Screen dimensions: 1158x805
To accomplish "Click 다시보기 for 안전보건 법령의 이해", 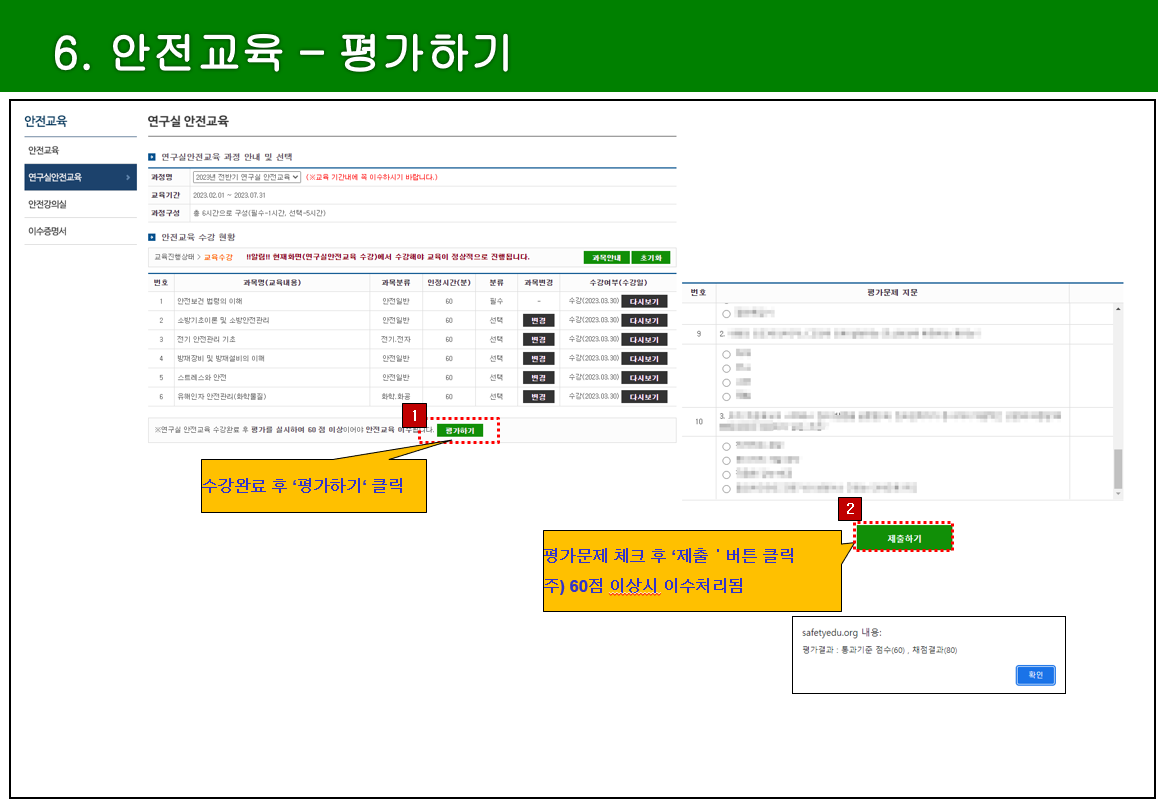I will [x=644, y=301].
